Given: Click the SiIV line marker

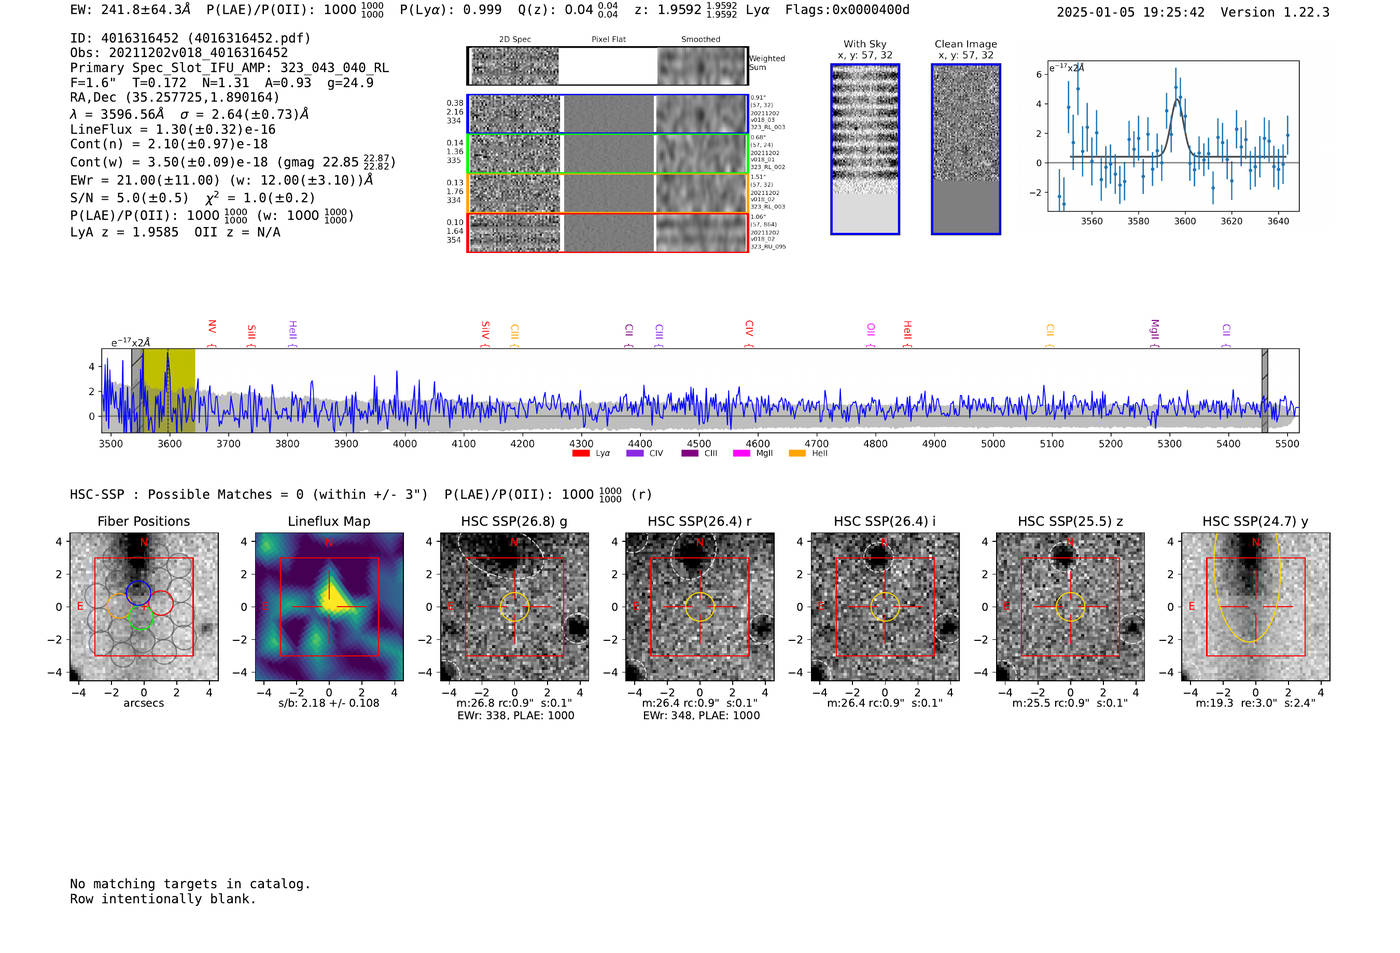Looking at the screenshot, I should (x=485, y=331).
